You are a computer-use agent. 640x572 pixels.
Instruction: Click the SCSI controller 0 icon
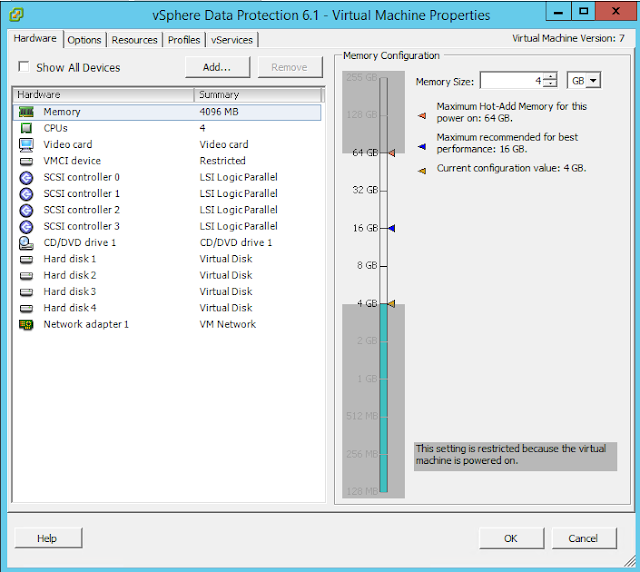27,178
